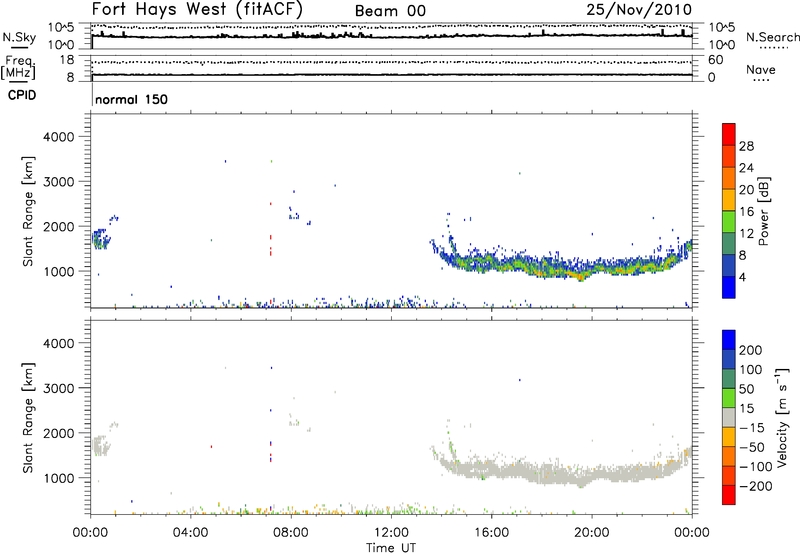The image size is (800, 554).
Task: Click the 60 tick right of frequency panel
Action: [x=715, y=60]
